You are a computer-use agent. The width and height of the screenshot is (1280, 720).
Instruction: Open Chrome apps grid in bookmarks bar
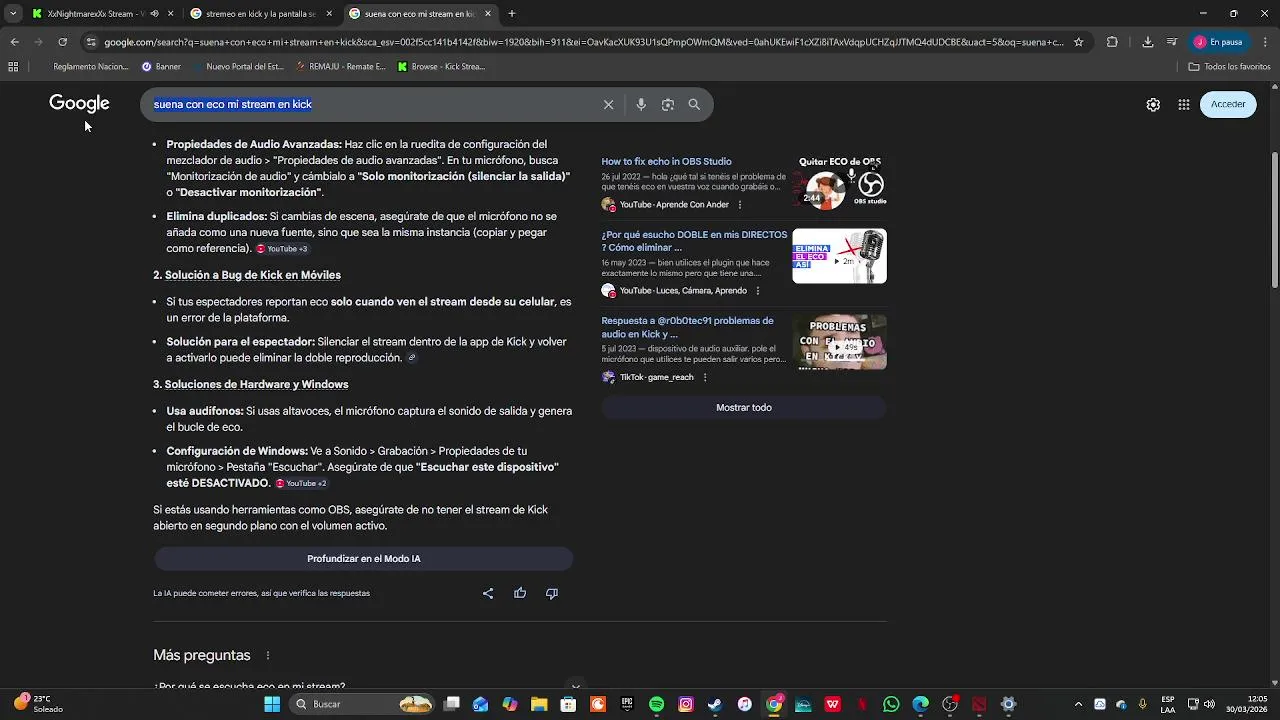13,66
